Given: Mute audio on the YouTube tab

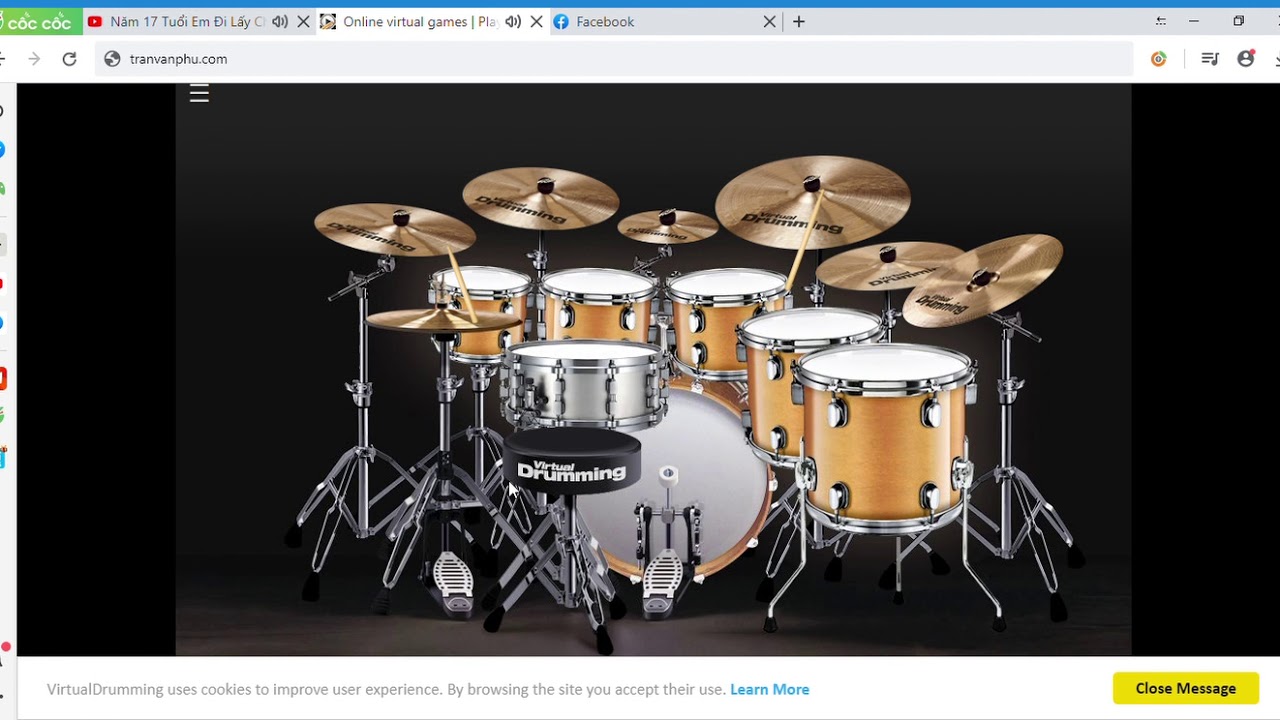Looking at the screenshot, I should [x=280, y=21].
